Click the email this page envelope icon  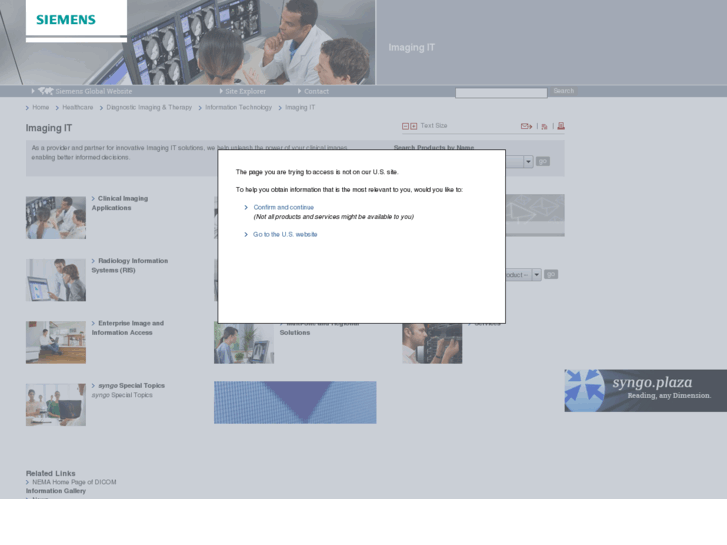click(x=526, y=126)
